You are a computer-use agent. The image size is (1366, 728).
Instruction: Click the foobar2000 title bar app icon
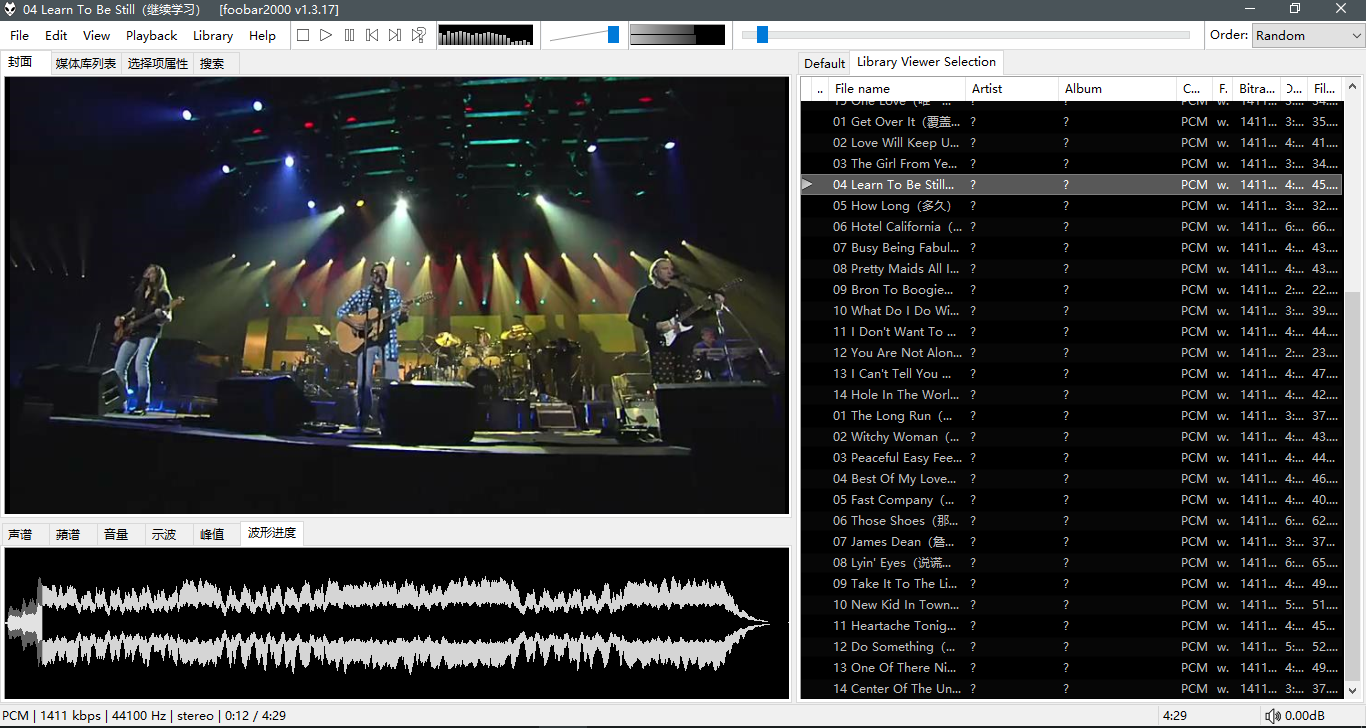[x=10, y=10]
